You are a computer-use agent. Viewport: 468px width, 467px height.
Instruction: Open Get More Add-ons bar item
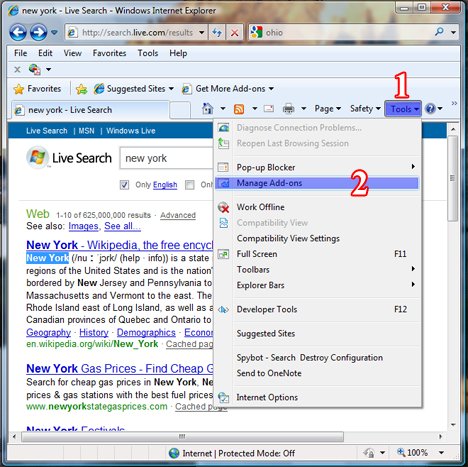point(228,89)
